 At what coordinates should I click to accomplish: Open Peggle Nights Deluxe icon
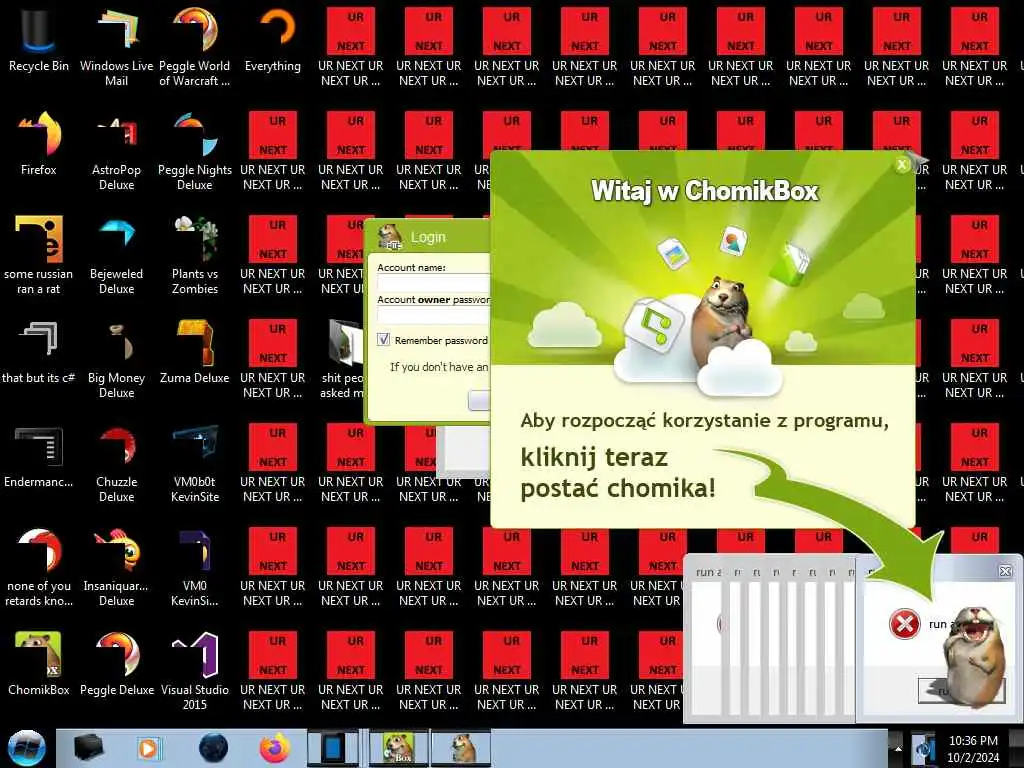pyautogui.click(x=195, y=150)
